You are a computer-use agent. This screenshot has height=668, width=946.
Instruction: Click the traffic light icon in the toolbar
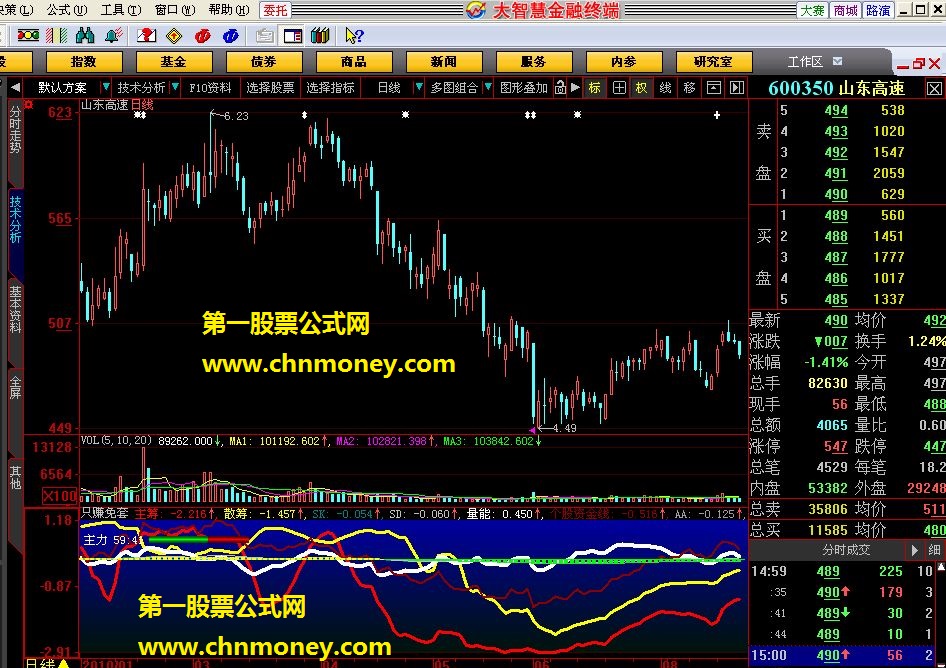point(28,36)
